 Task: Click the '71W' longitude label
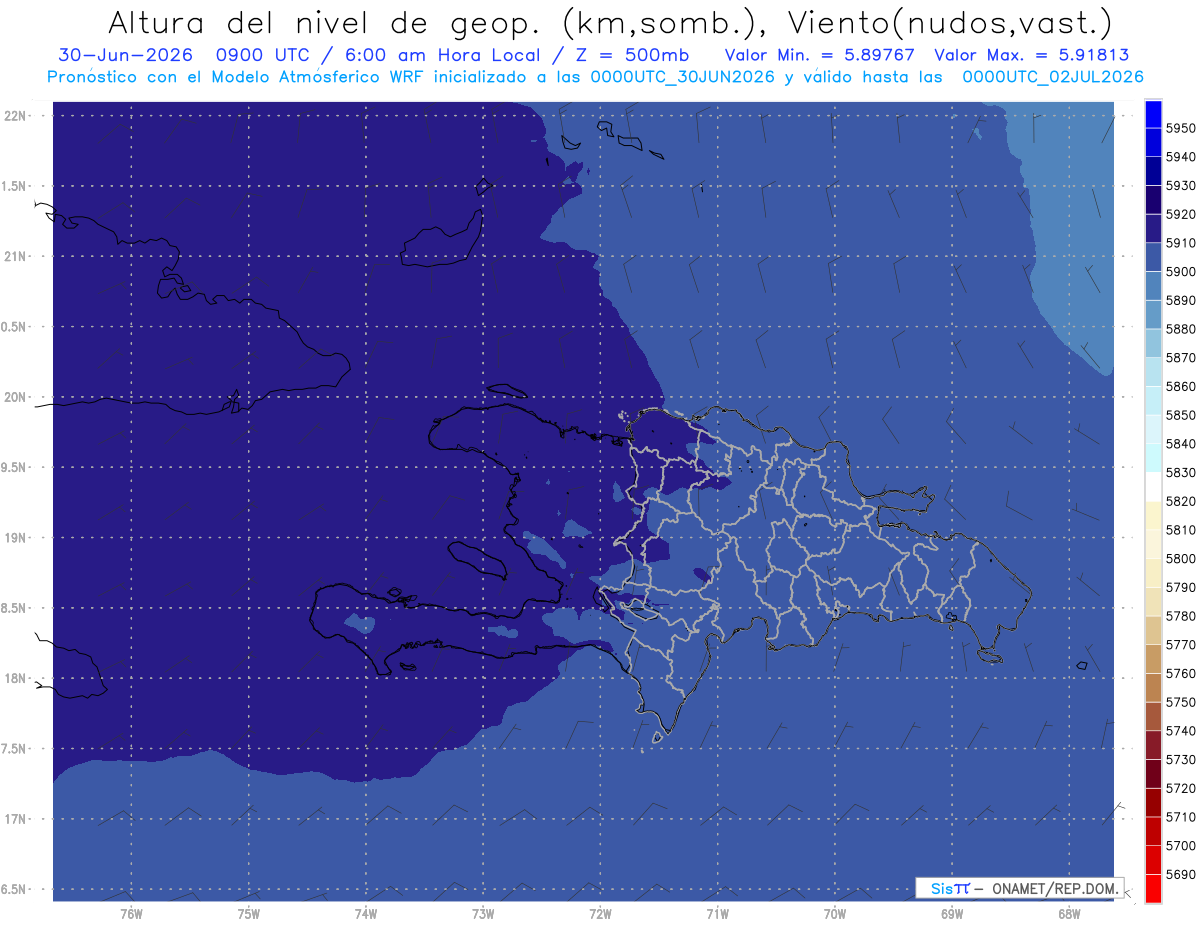click(x=717, y=912)
